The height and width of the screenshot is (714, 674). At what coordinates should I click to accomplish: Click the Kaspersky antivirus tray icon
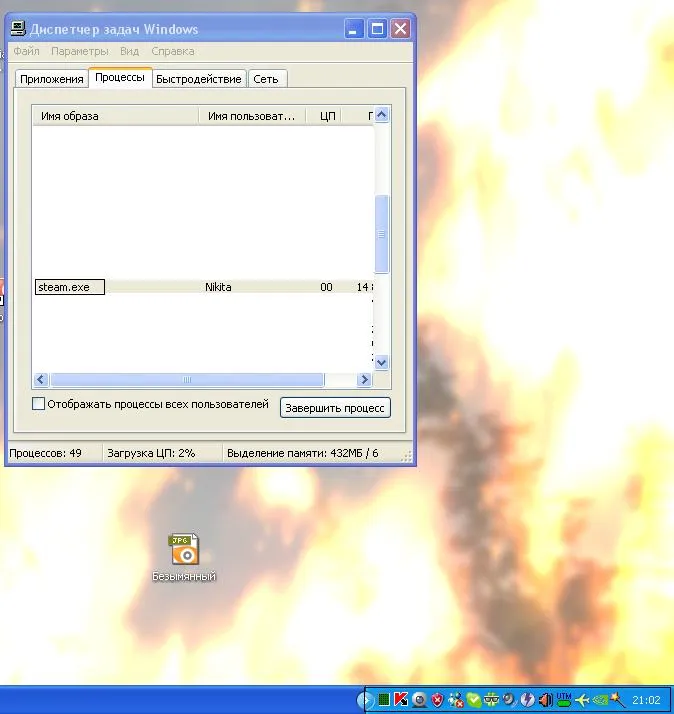401,700
